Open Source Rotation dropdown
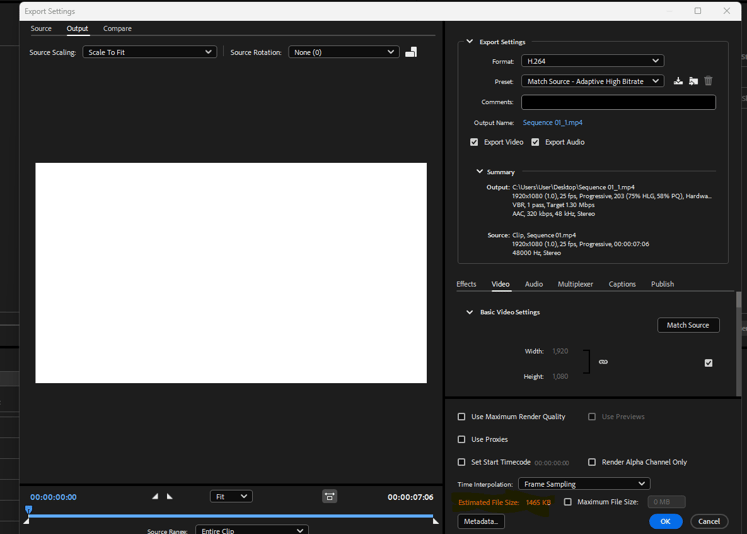 pyautogui.click(x=343, y=52)
